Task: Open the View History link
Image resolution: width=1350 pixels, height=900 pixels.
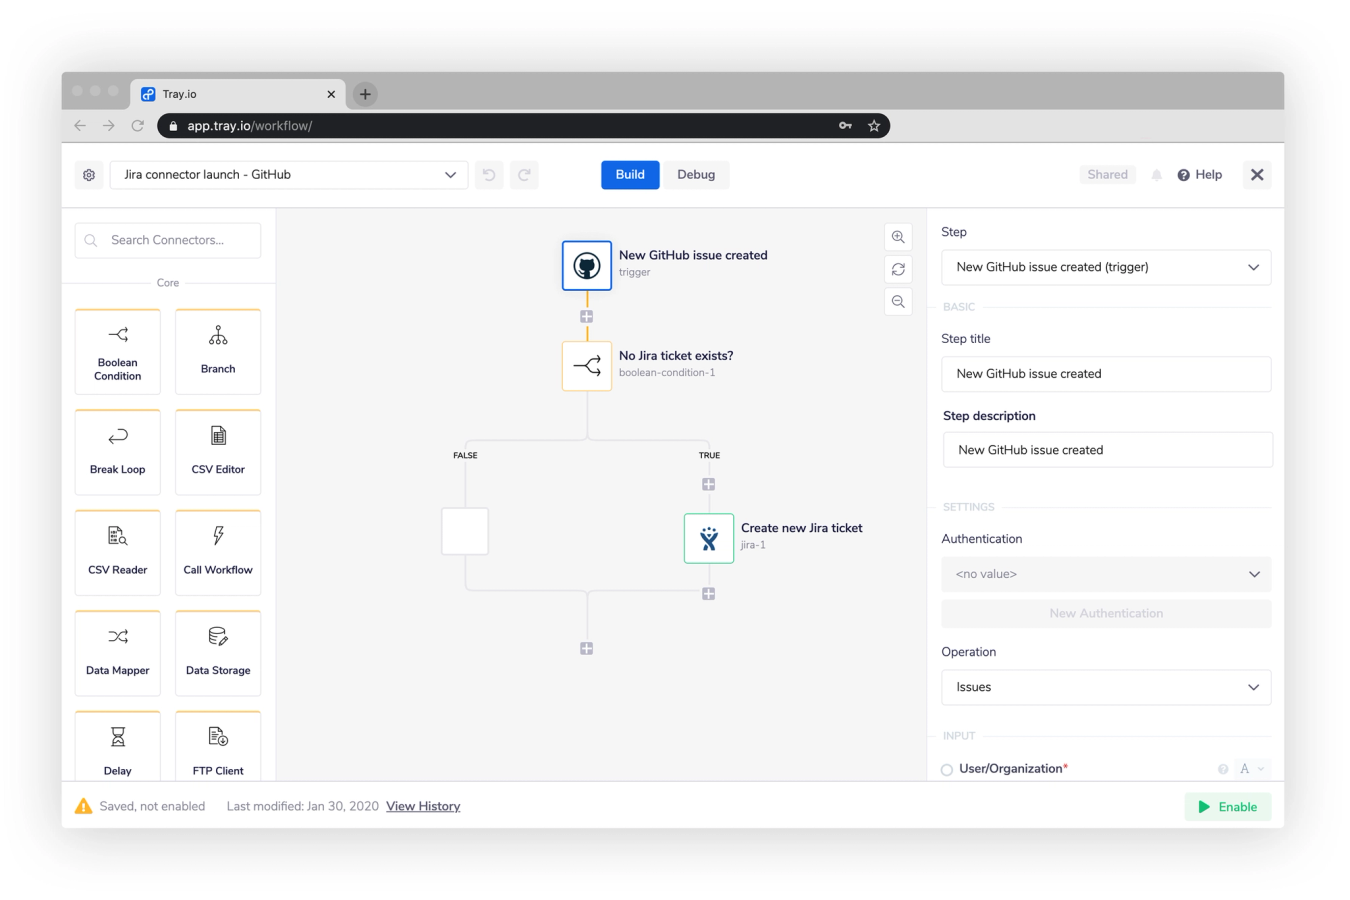Action: [423, 806]
